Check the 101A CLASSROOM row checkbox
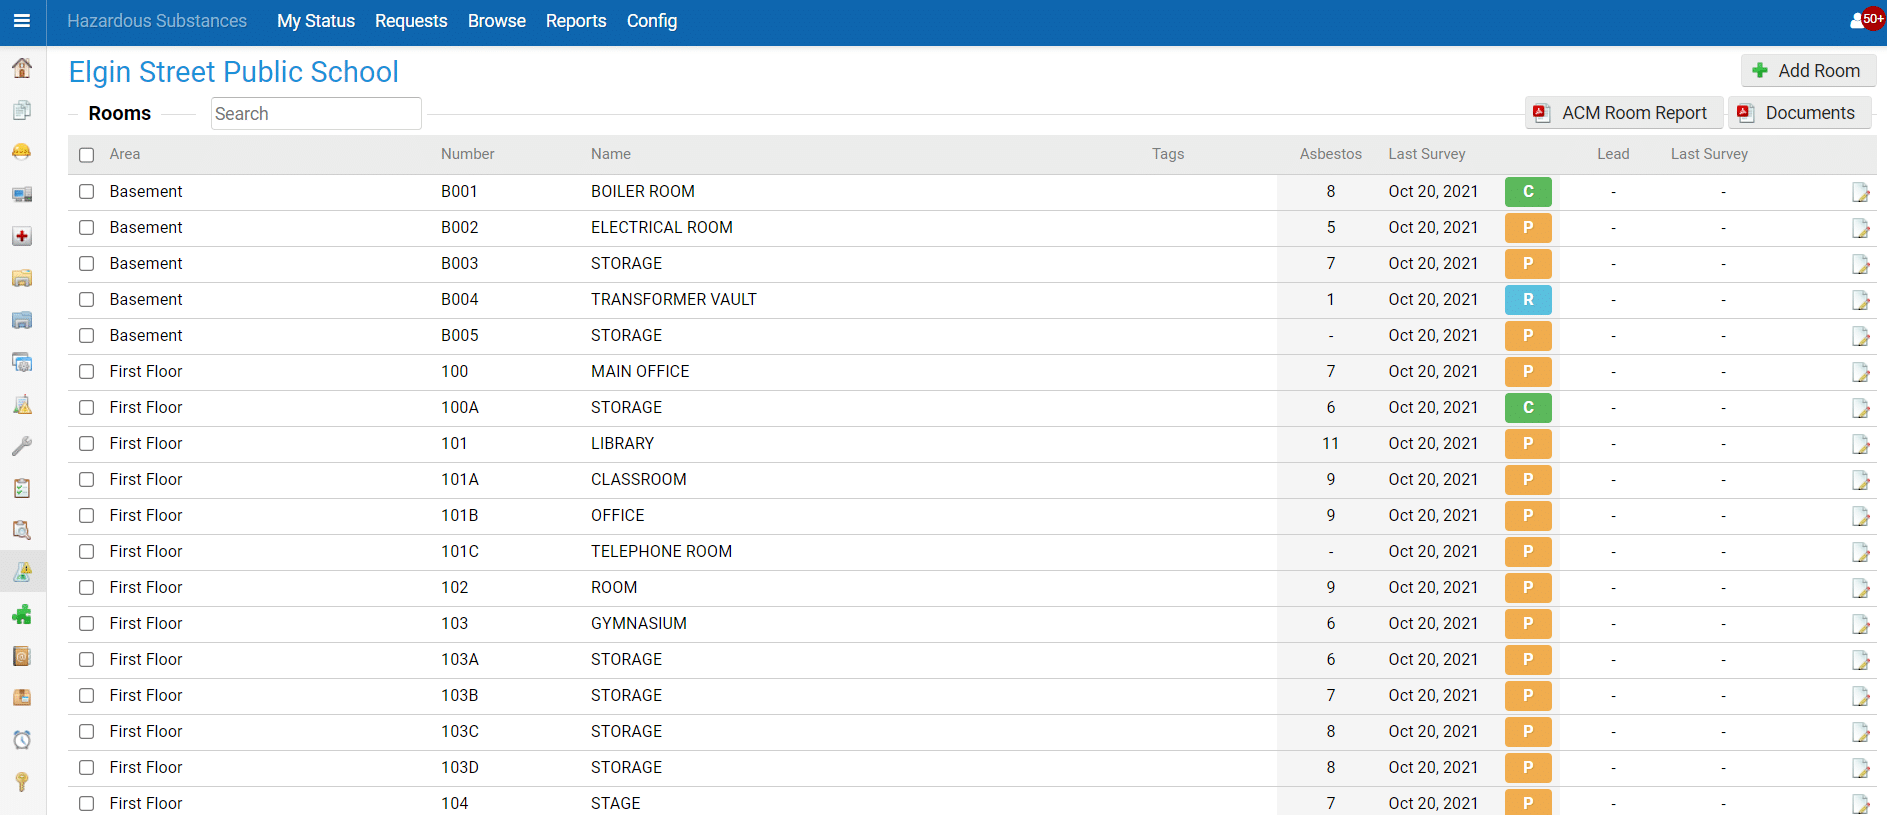The image size is (1887, 815). point(87,479)
